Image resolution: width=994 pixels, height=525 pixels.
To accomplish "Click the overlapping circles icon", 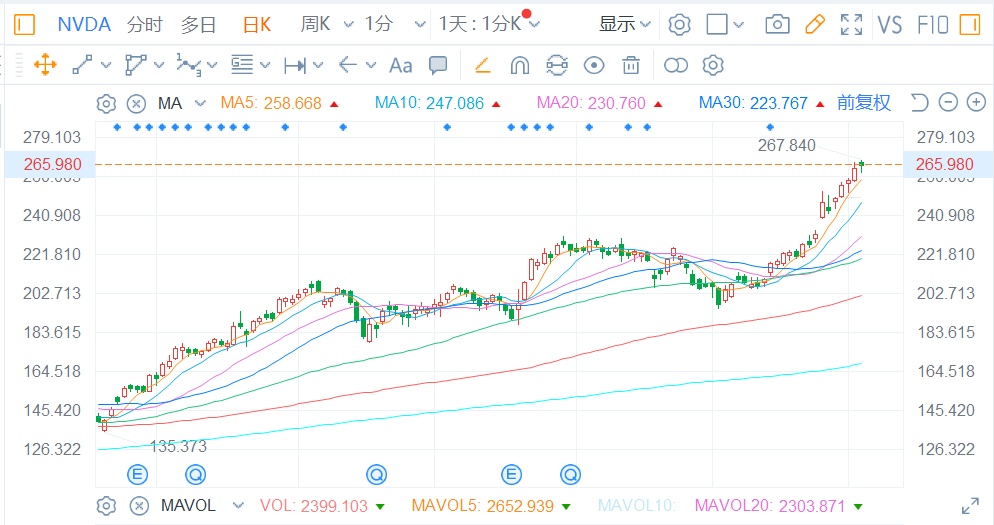I will tap(676, 65).
